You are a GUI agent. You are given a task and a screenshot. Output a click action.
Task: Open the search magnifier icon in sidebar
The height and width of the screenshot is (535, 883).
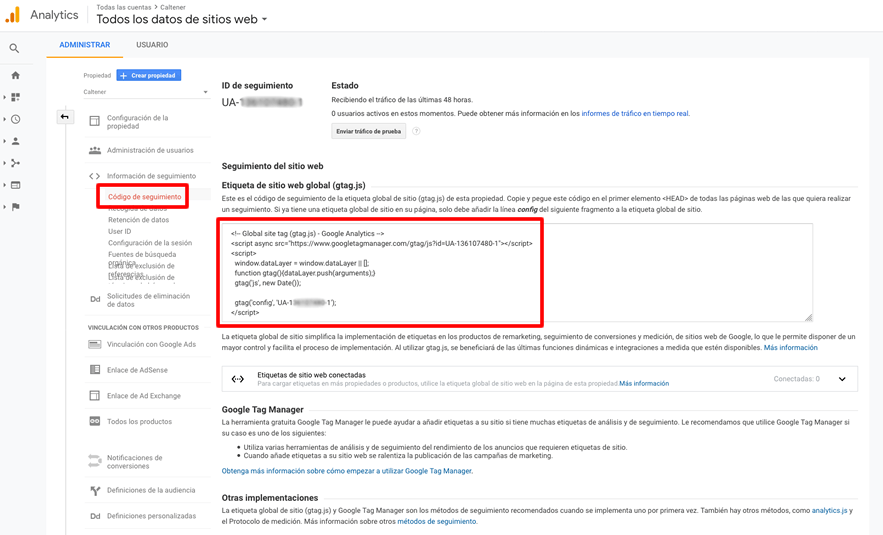point(15,48)
